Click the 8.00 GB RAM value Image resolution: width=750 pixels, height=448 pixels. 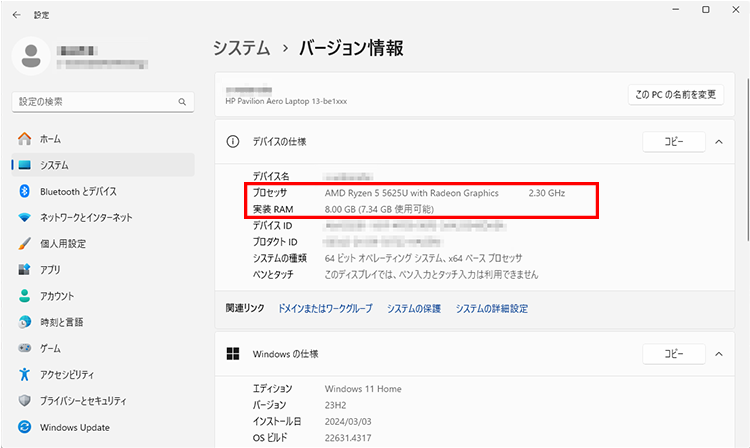[x=379, y=209]
